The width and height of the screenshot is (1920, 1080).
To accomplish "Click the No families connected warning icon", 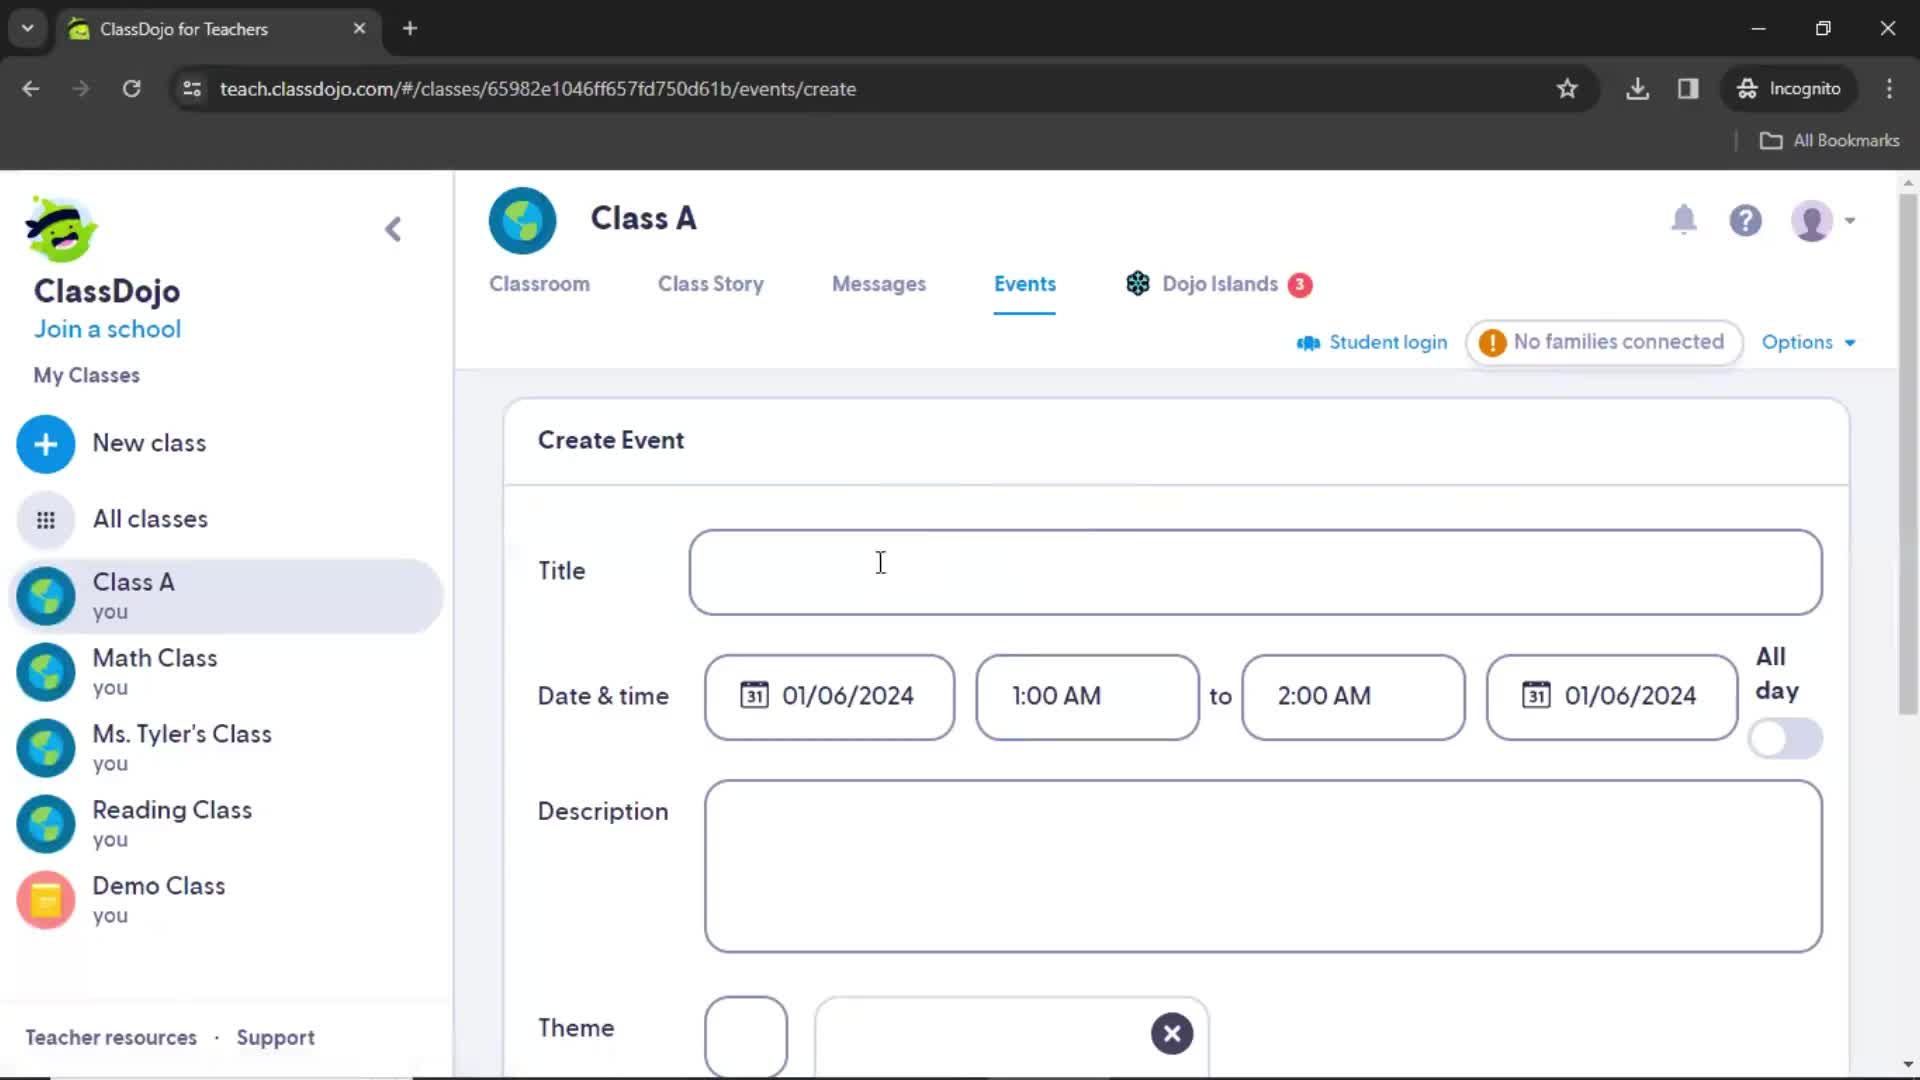I will [1491, 342].
